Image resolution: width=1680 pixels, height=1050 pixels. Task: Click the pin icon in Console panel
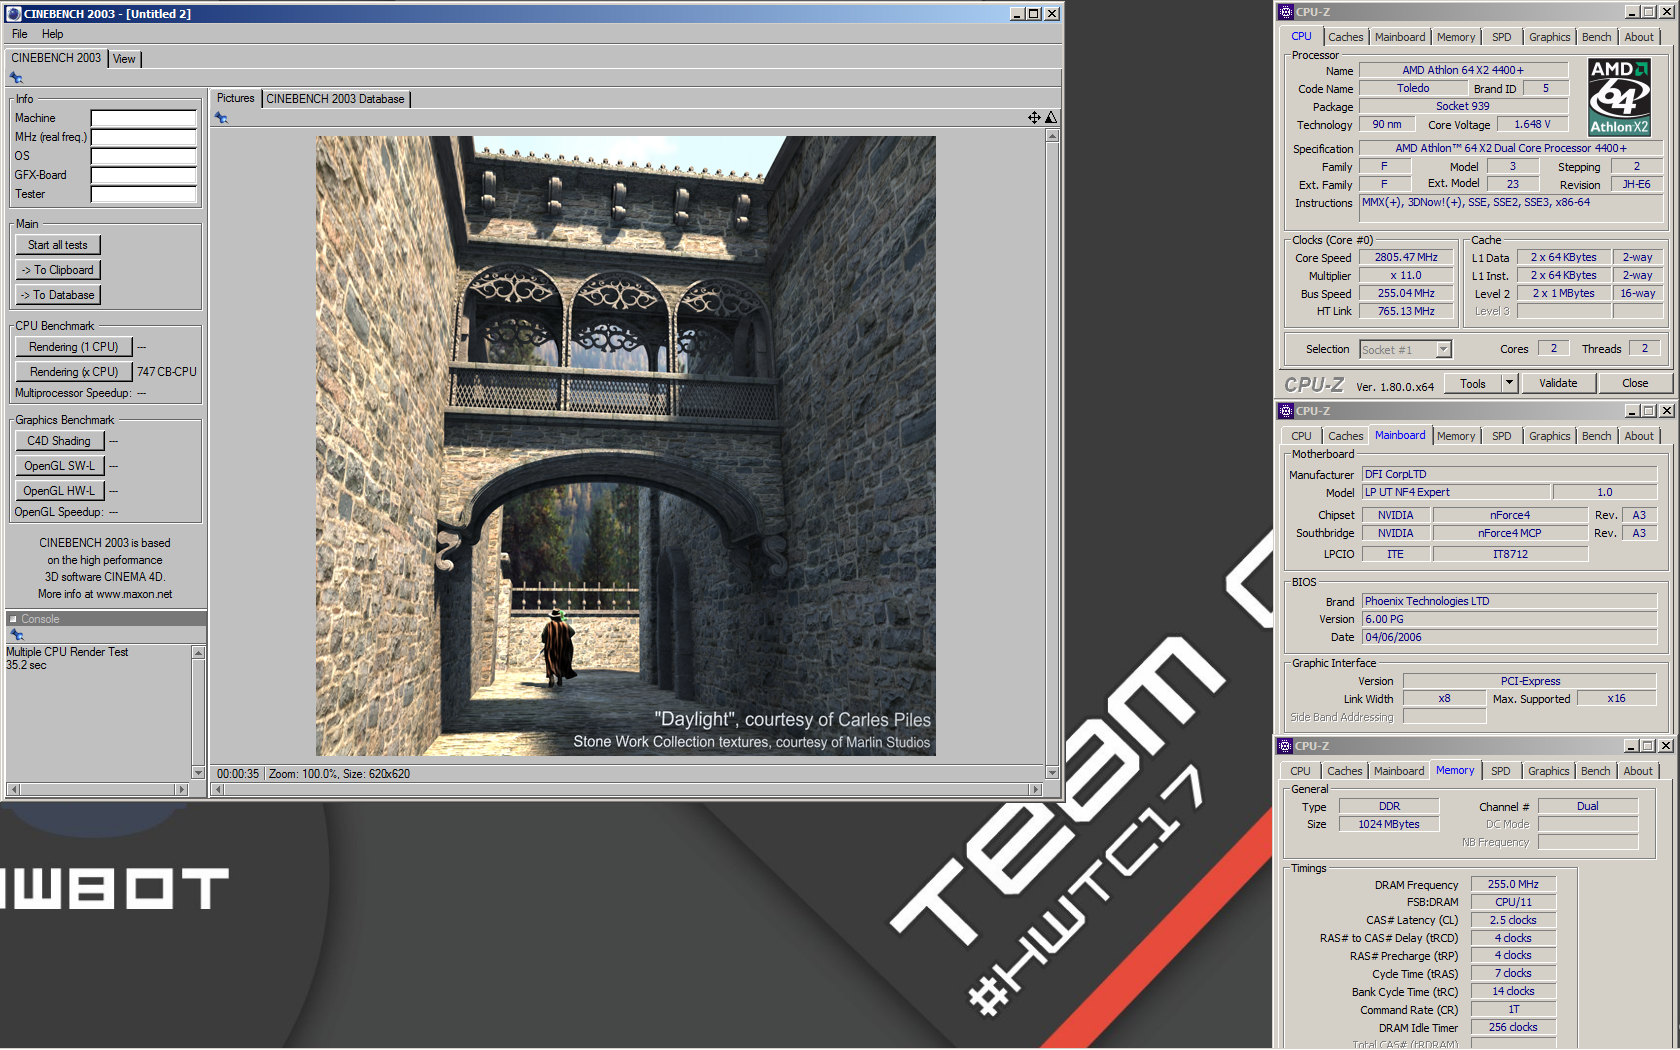pos(16,635)
